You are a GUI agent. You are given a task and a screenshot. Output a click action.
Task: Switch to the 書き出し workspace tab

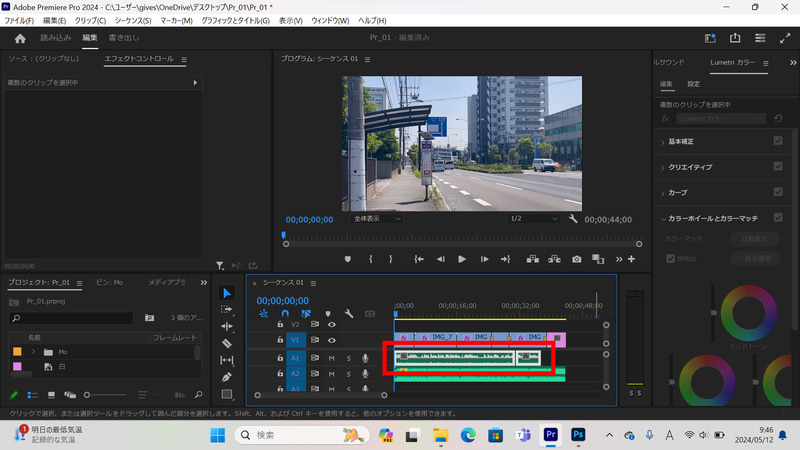click(x=124, y=38)
